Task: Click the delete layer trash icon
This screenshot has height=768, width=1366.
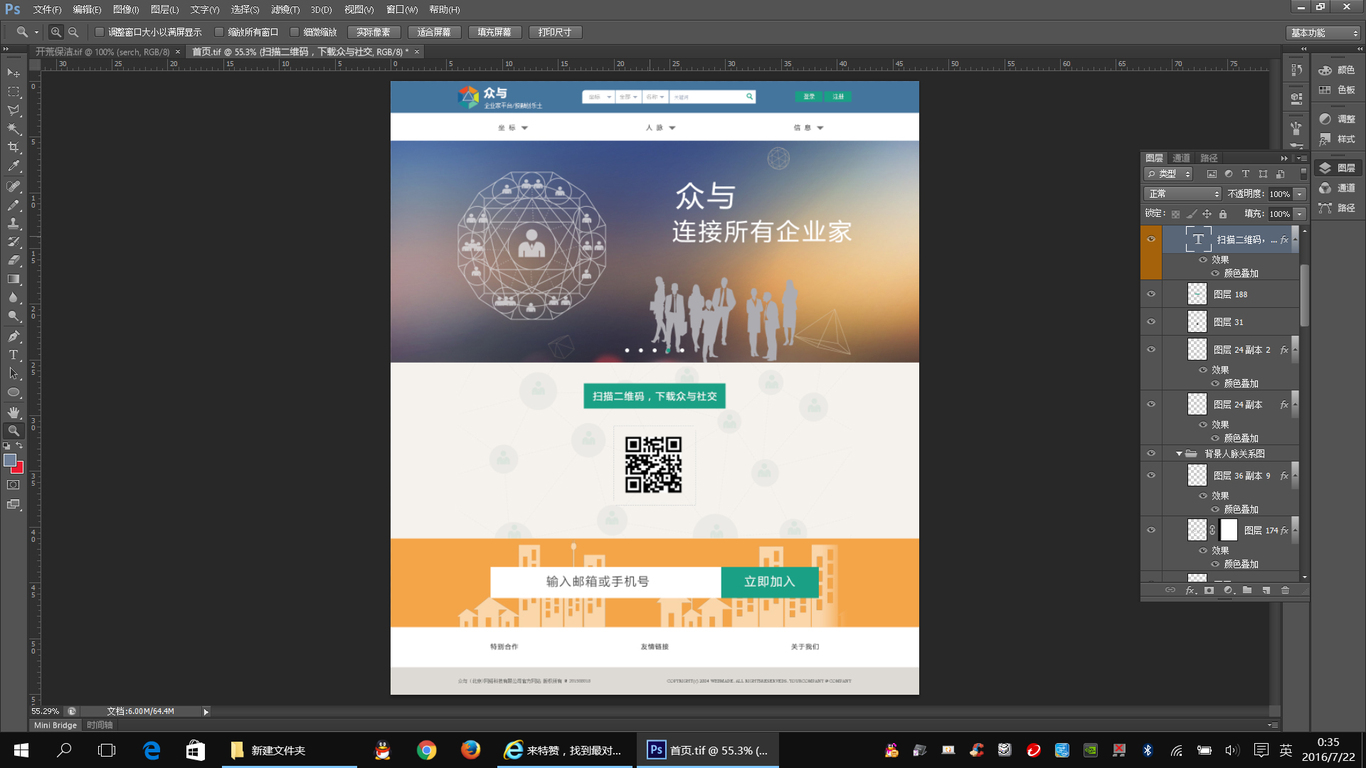Action: pos(1285,590)
